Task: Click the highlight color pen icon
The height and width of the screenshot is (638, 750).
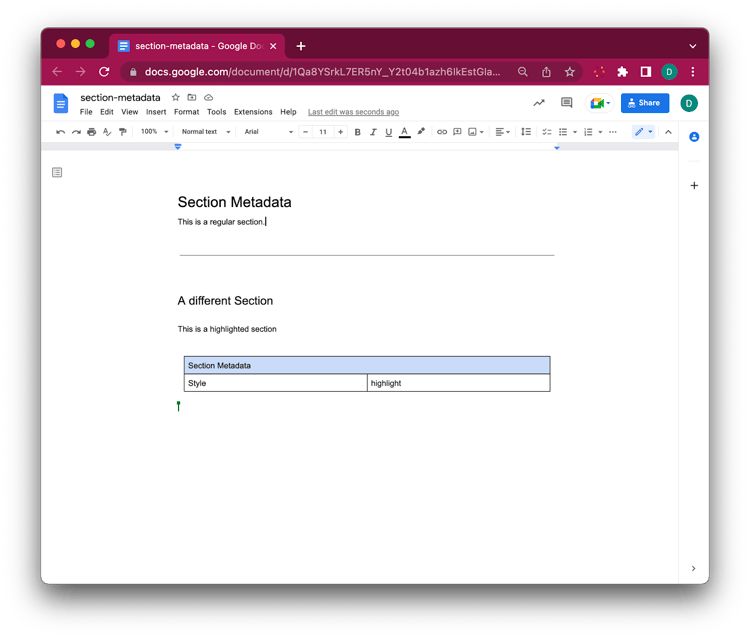Action: [421, 132]
